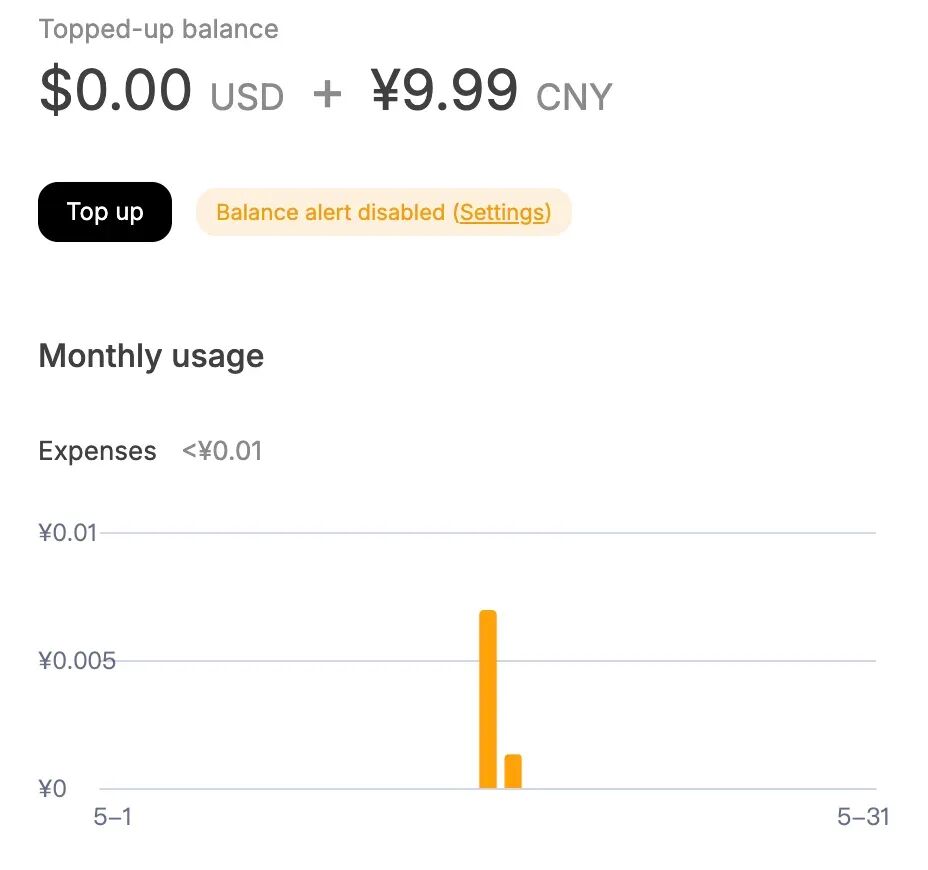Select the Balance alert disabled badge
This screenshot has width=928, height=870.
384,212
